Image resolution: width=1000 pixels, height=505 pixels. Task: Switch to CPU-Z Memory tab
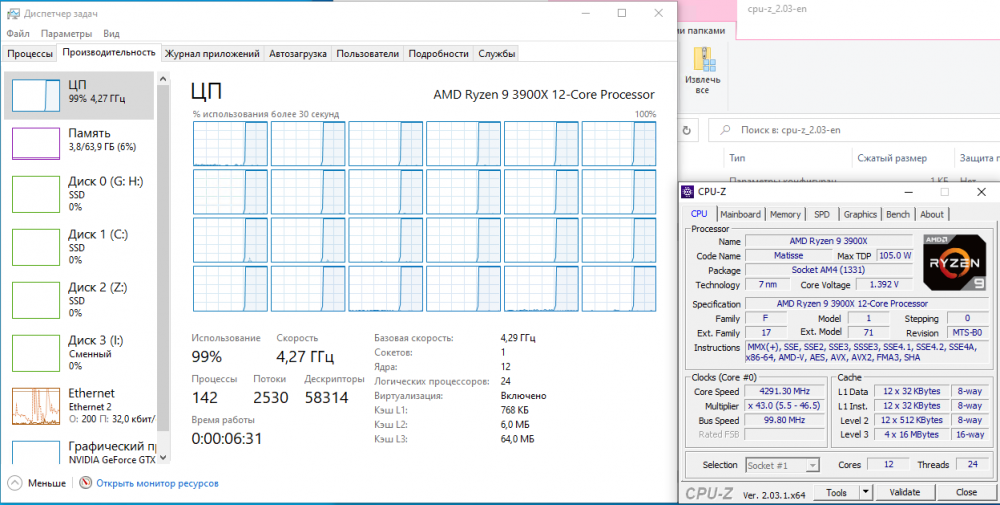pos(784,214)
